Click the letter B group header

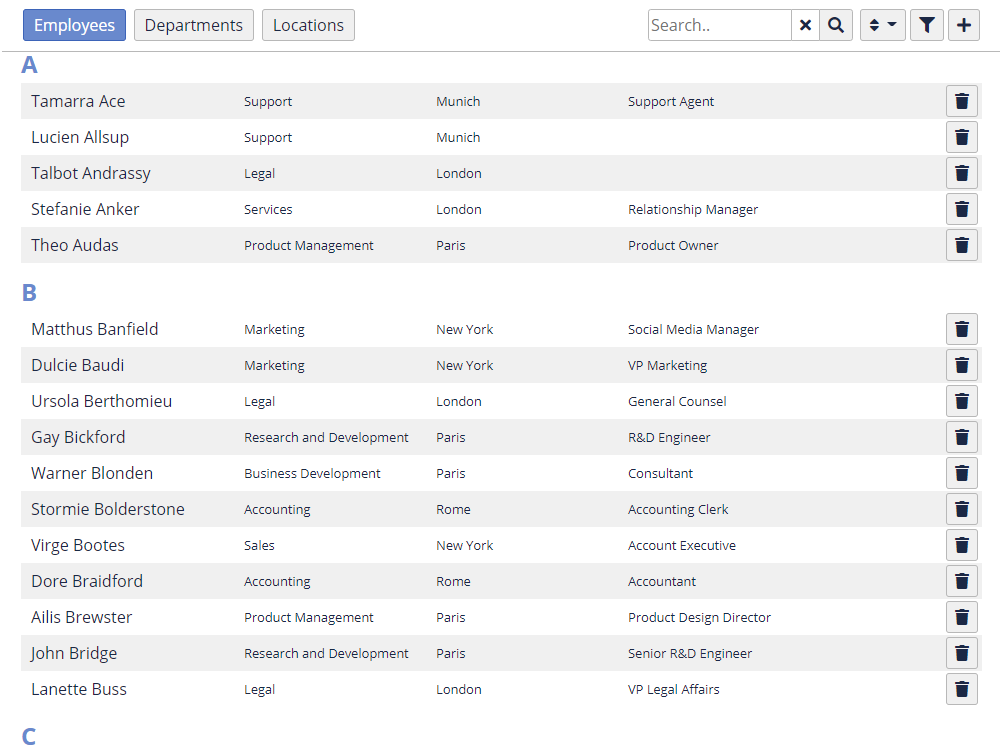pyautogui.click(x=29, y=293)
